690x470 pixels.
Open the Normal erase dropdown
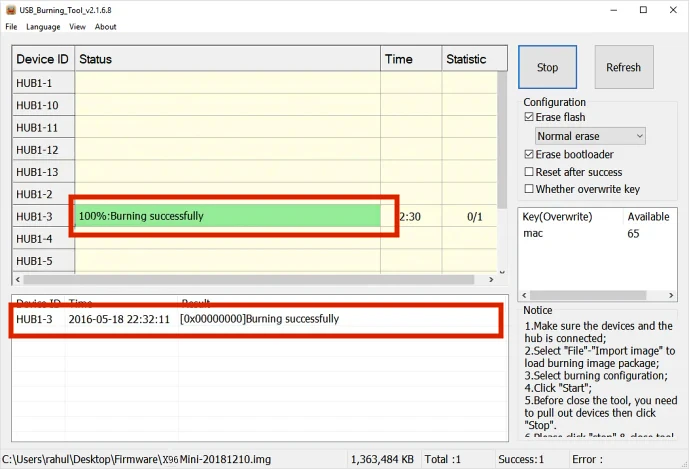590,136
